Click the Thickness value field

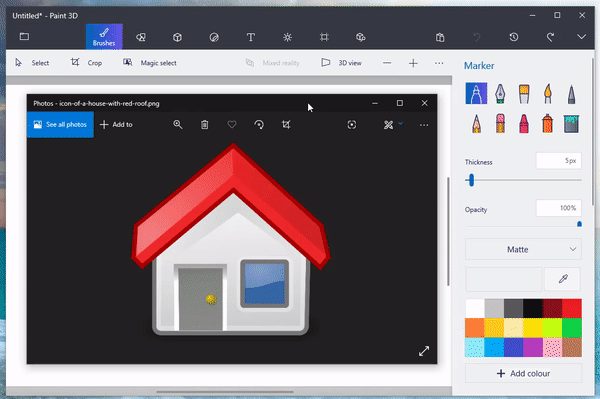pos(559,161)
